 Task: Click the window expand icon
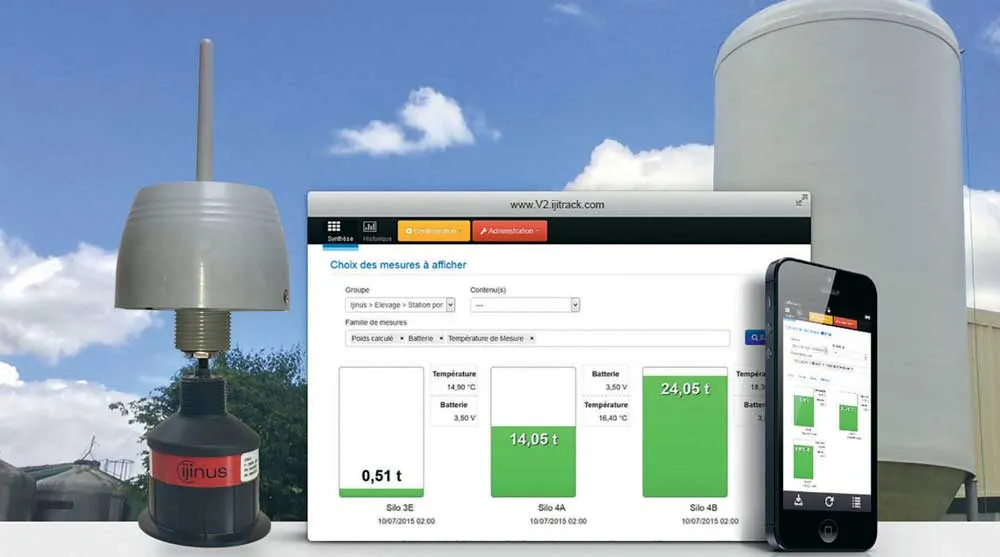(x=800, y=201)
